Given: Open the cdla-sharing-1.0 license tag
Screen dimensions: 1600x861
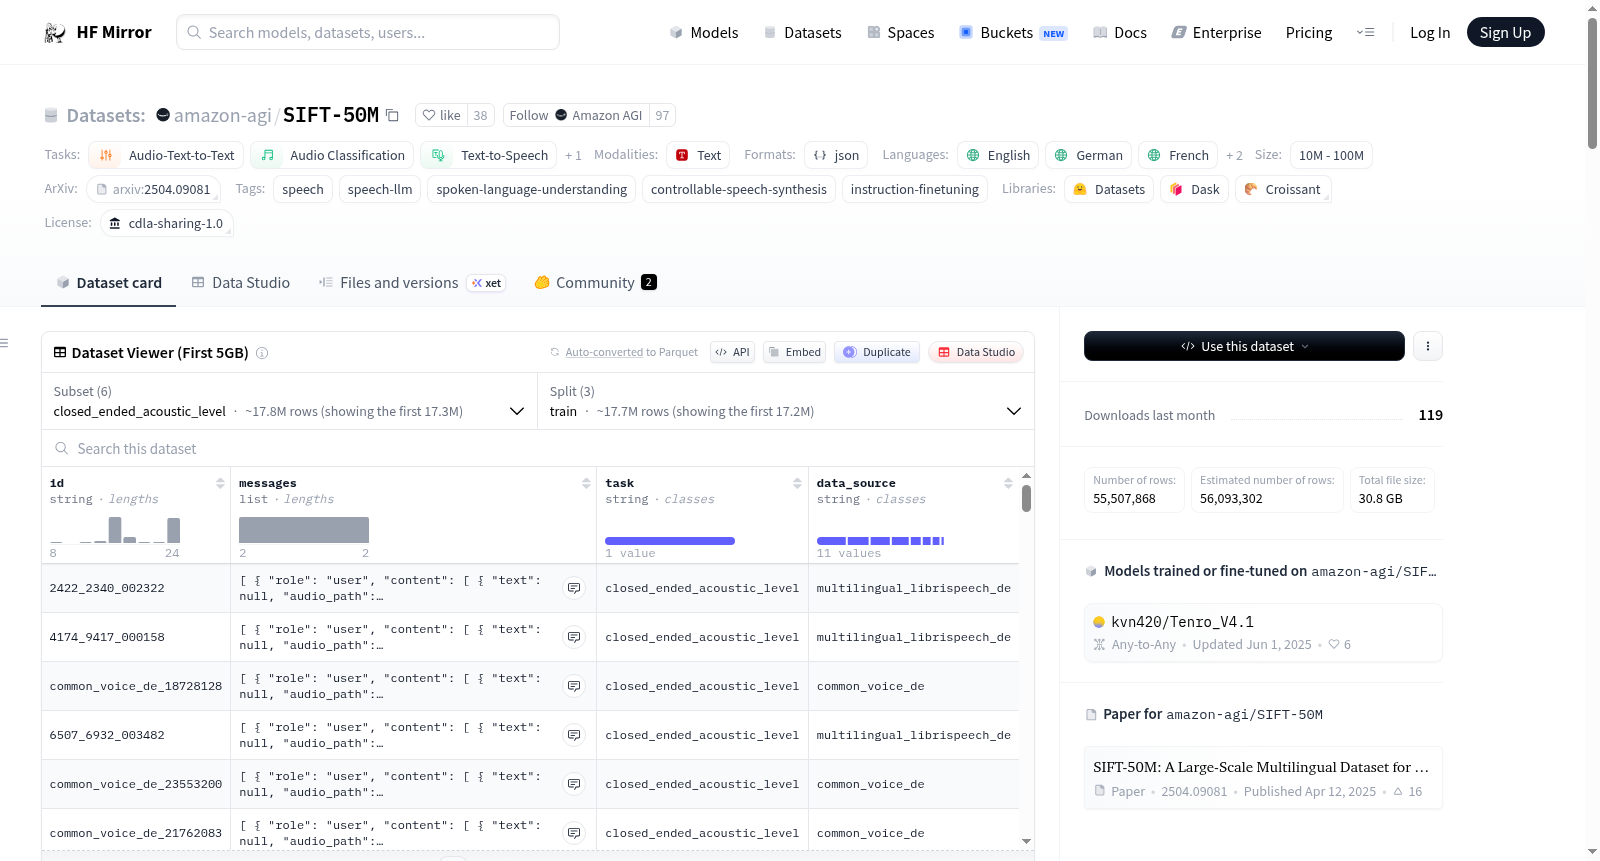Looking at the screenshot, I should [166, 223].
